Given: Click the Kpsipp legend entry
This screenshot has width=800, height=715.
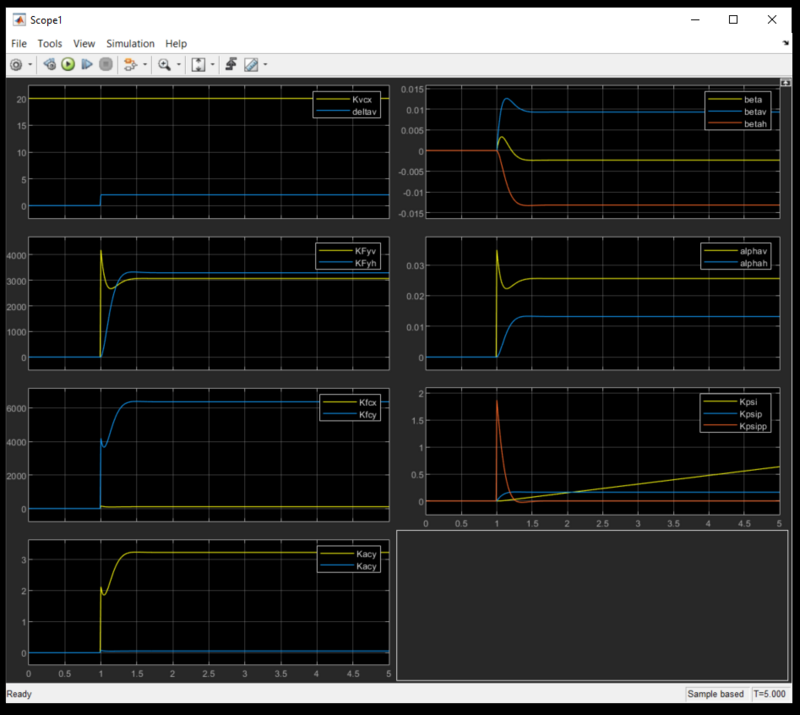Looking at the screenshot, I should point(752,424).
